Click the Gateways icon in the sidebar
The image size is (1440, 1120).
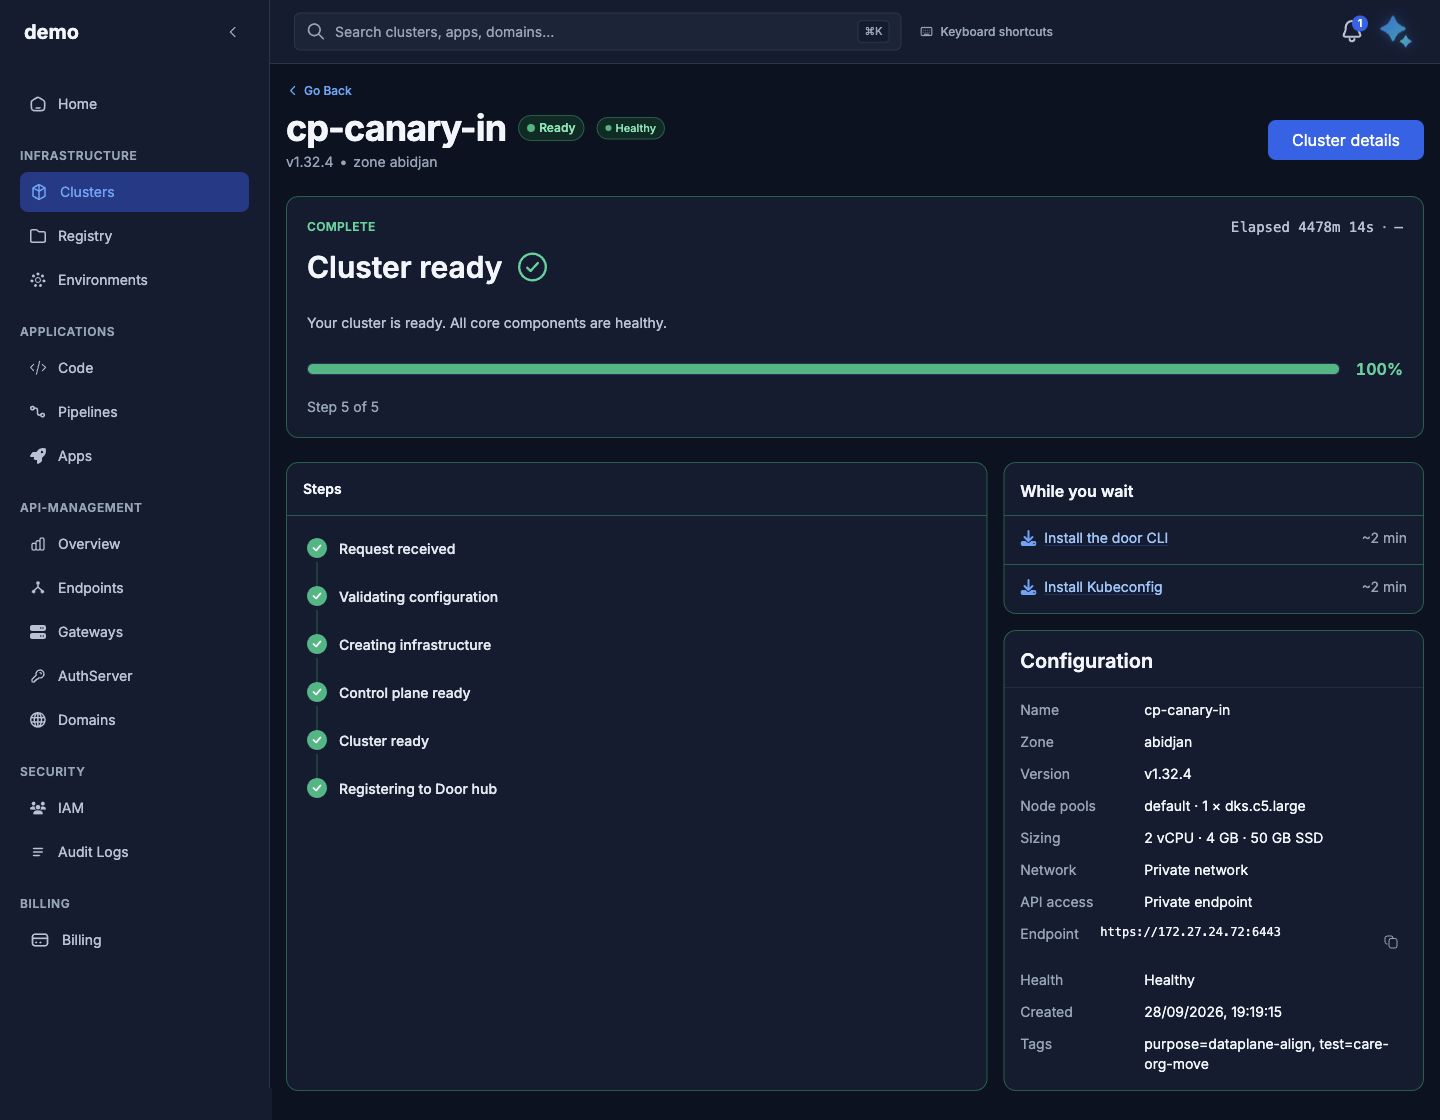click(x=38, y=632)
